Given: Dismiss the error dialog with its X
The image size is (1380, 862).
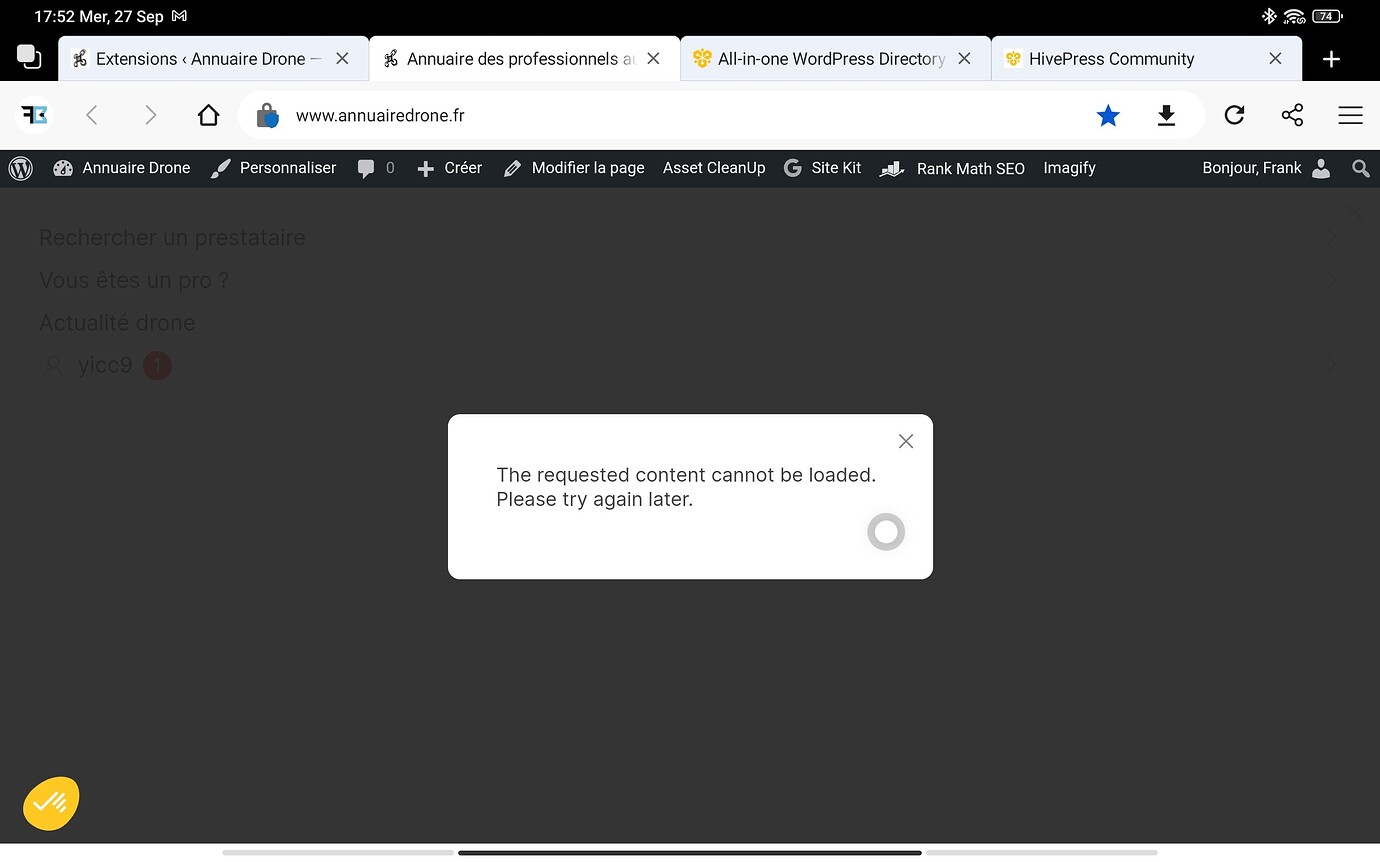Looking at the screenshot, I should (906, 441).
